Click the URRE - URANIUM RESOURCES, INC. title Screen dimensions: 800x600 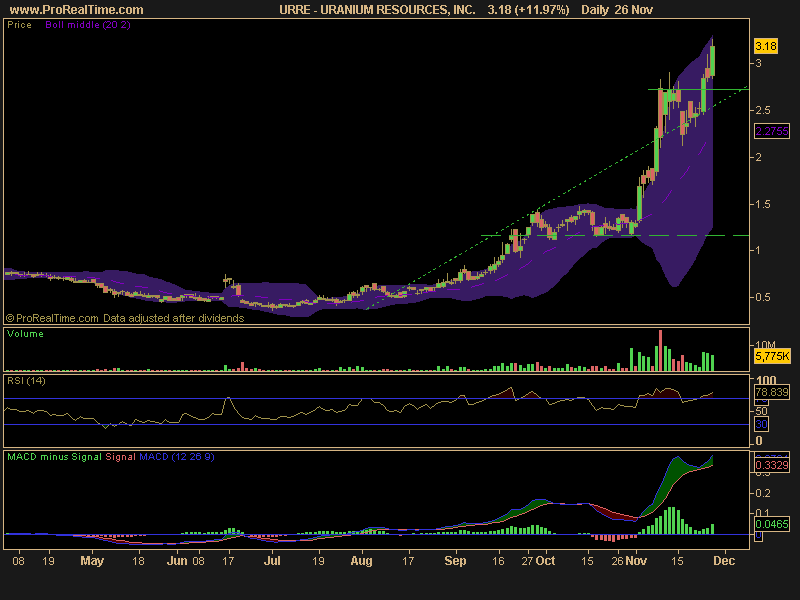(x=377, y=10)
